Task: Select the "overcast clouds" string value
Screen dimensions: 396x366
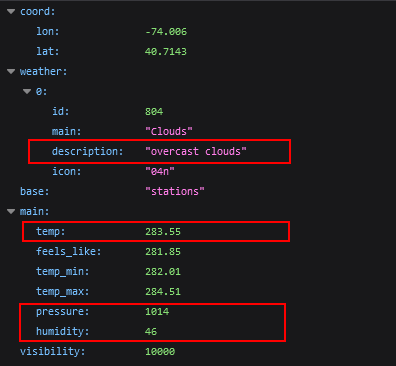Action: [x=196, y=151]
